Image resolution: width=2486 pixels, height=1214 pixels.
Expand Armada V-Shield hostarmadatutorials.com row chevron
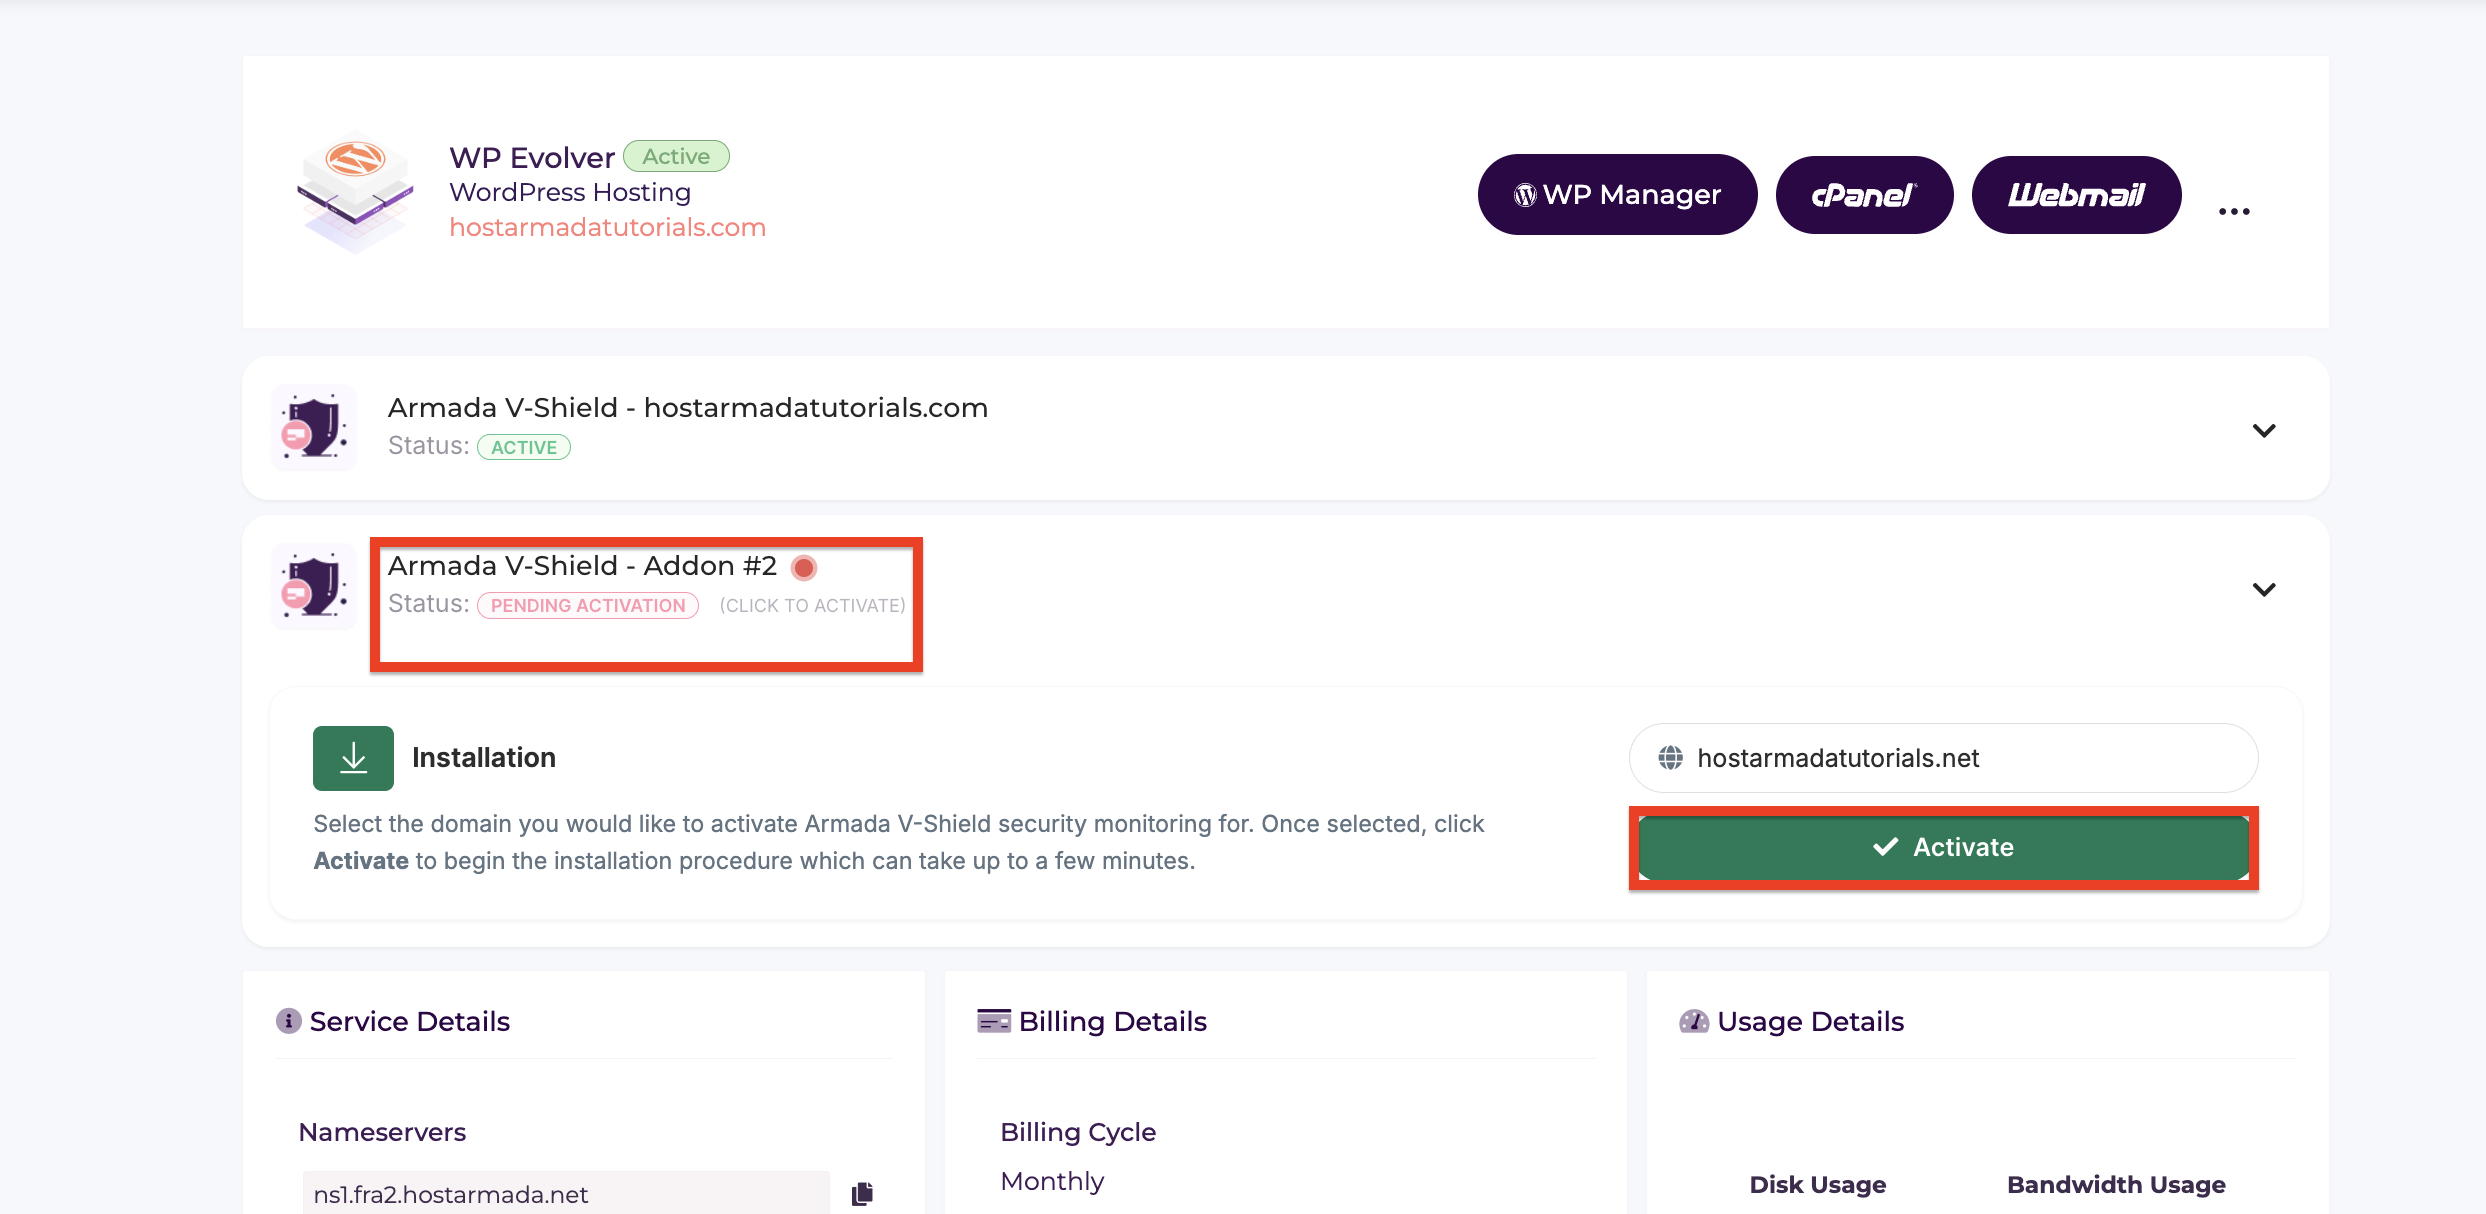pyautogui.click(x=2264, y=430)
